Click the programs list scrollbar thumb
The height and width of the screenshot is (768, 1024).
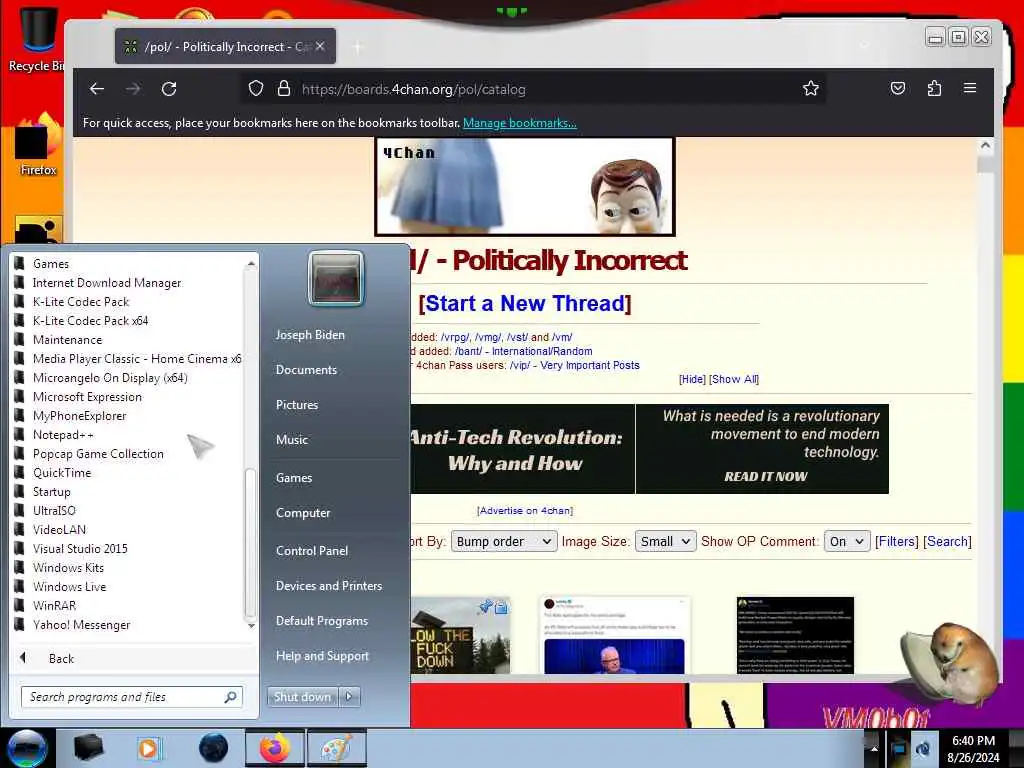(x=250, y=544)
